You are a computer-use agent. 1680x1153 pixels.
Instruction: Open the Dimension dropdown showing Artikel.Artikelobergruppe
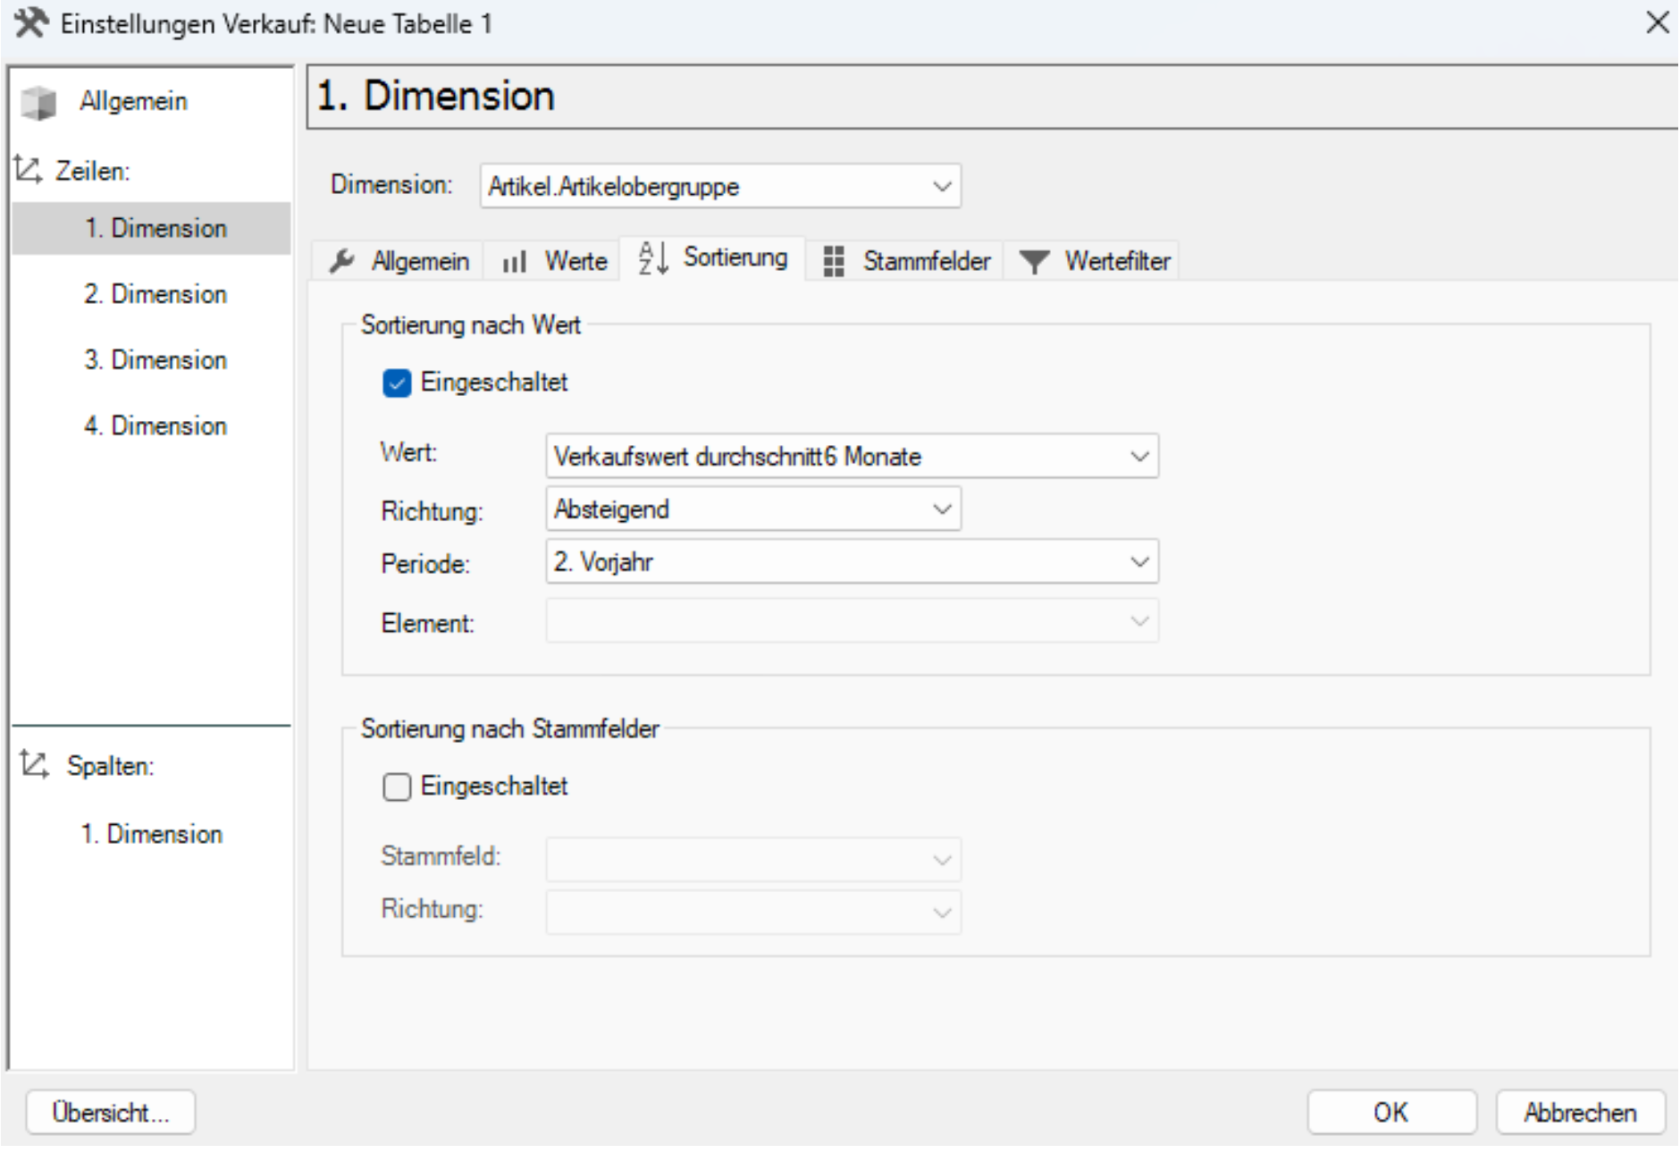click(720, 186)
